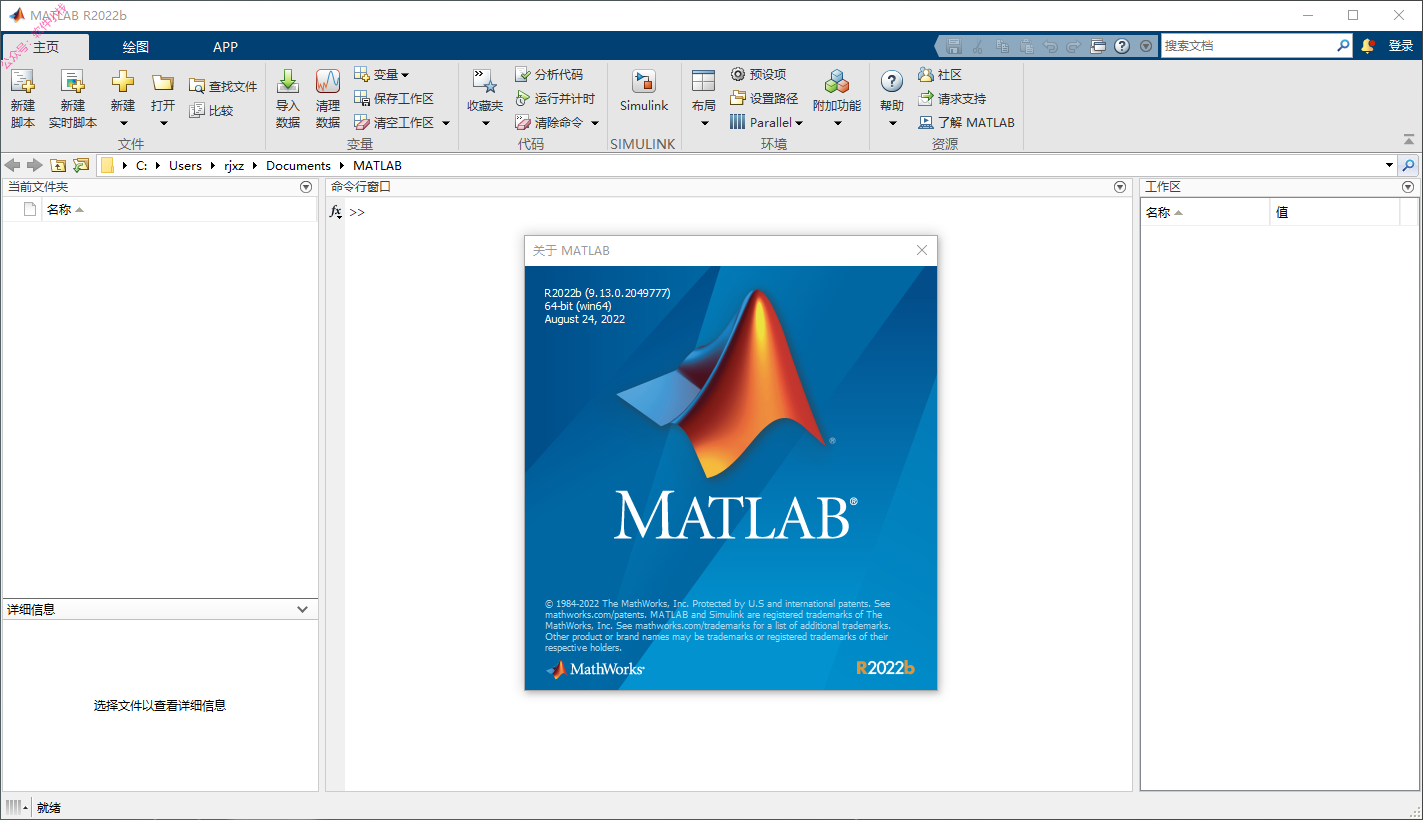Open the 清理数据 data cleaner
Image resolution: width=1423 pixels, height=820 pixels.
click(328, 99)
